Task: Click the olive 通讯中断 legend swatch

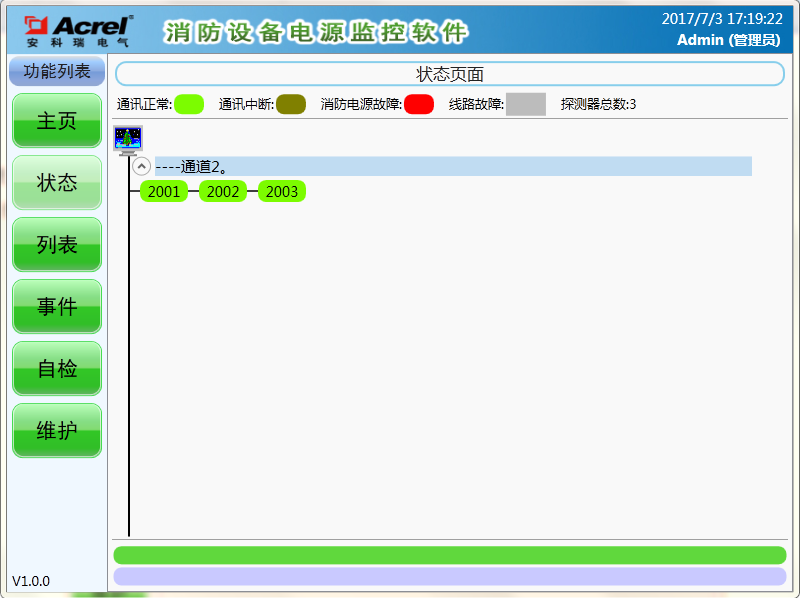Action: (x=291, y=104)
